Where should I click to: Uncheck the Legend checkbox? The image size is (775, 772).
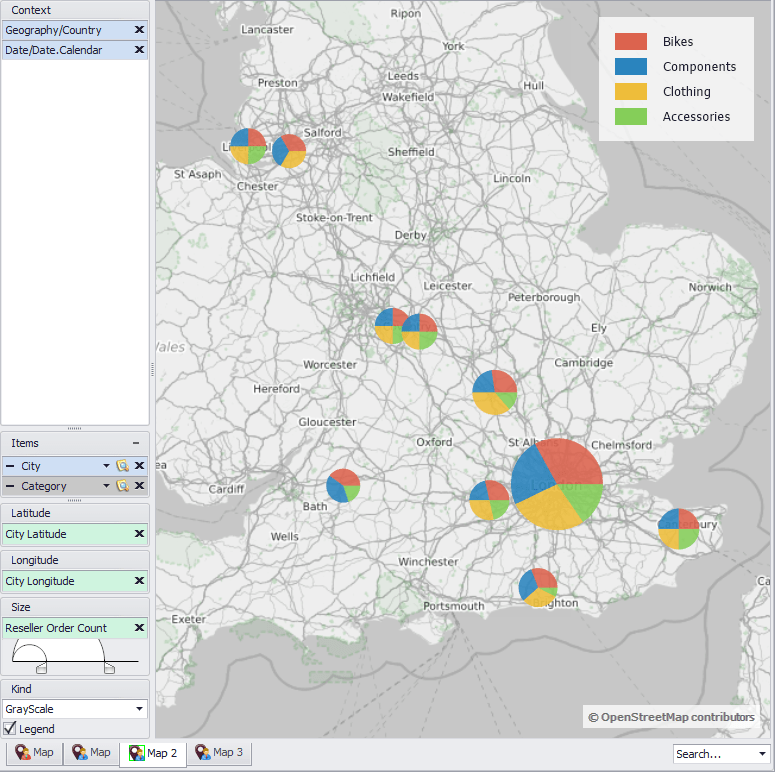tap(9, 729)
